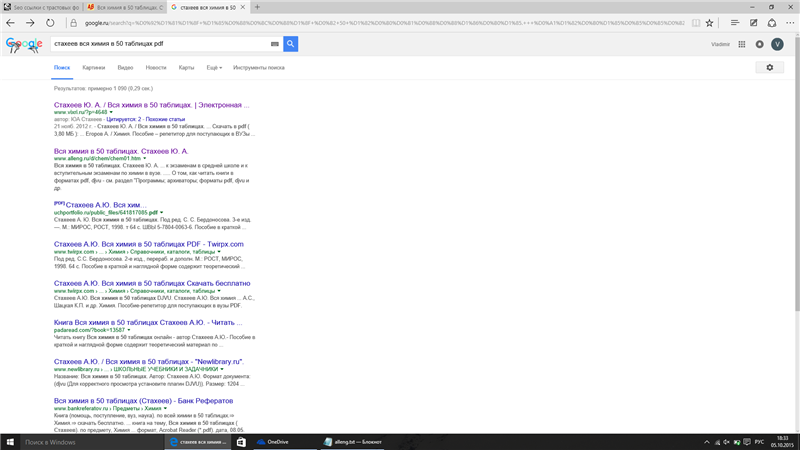Open reading view in Edge
The height and width of the screenshot is (450, 800).
695,23
